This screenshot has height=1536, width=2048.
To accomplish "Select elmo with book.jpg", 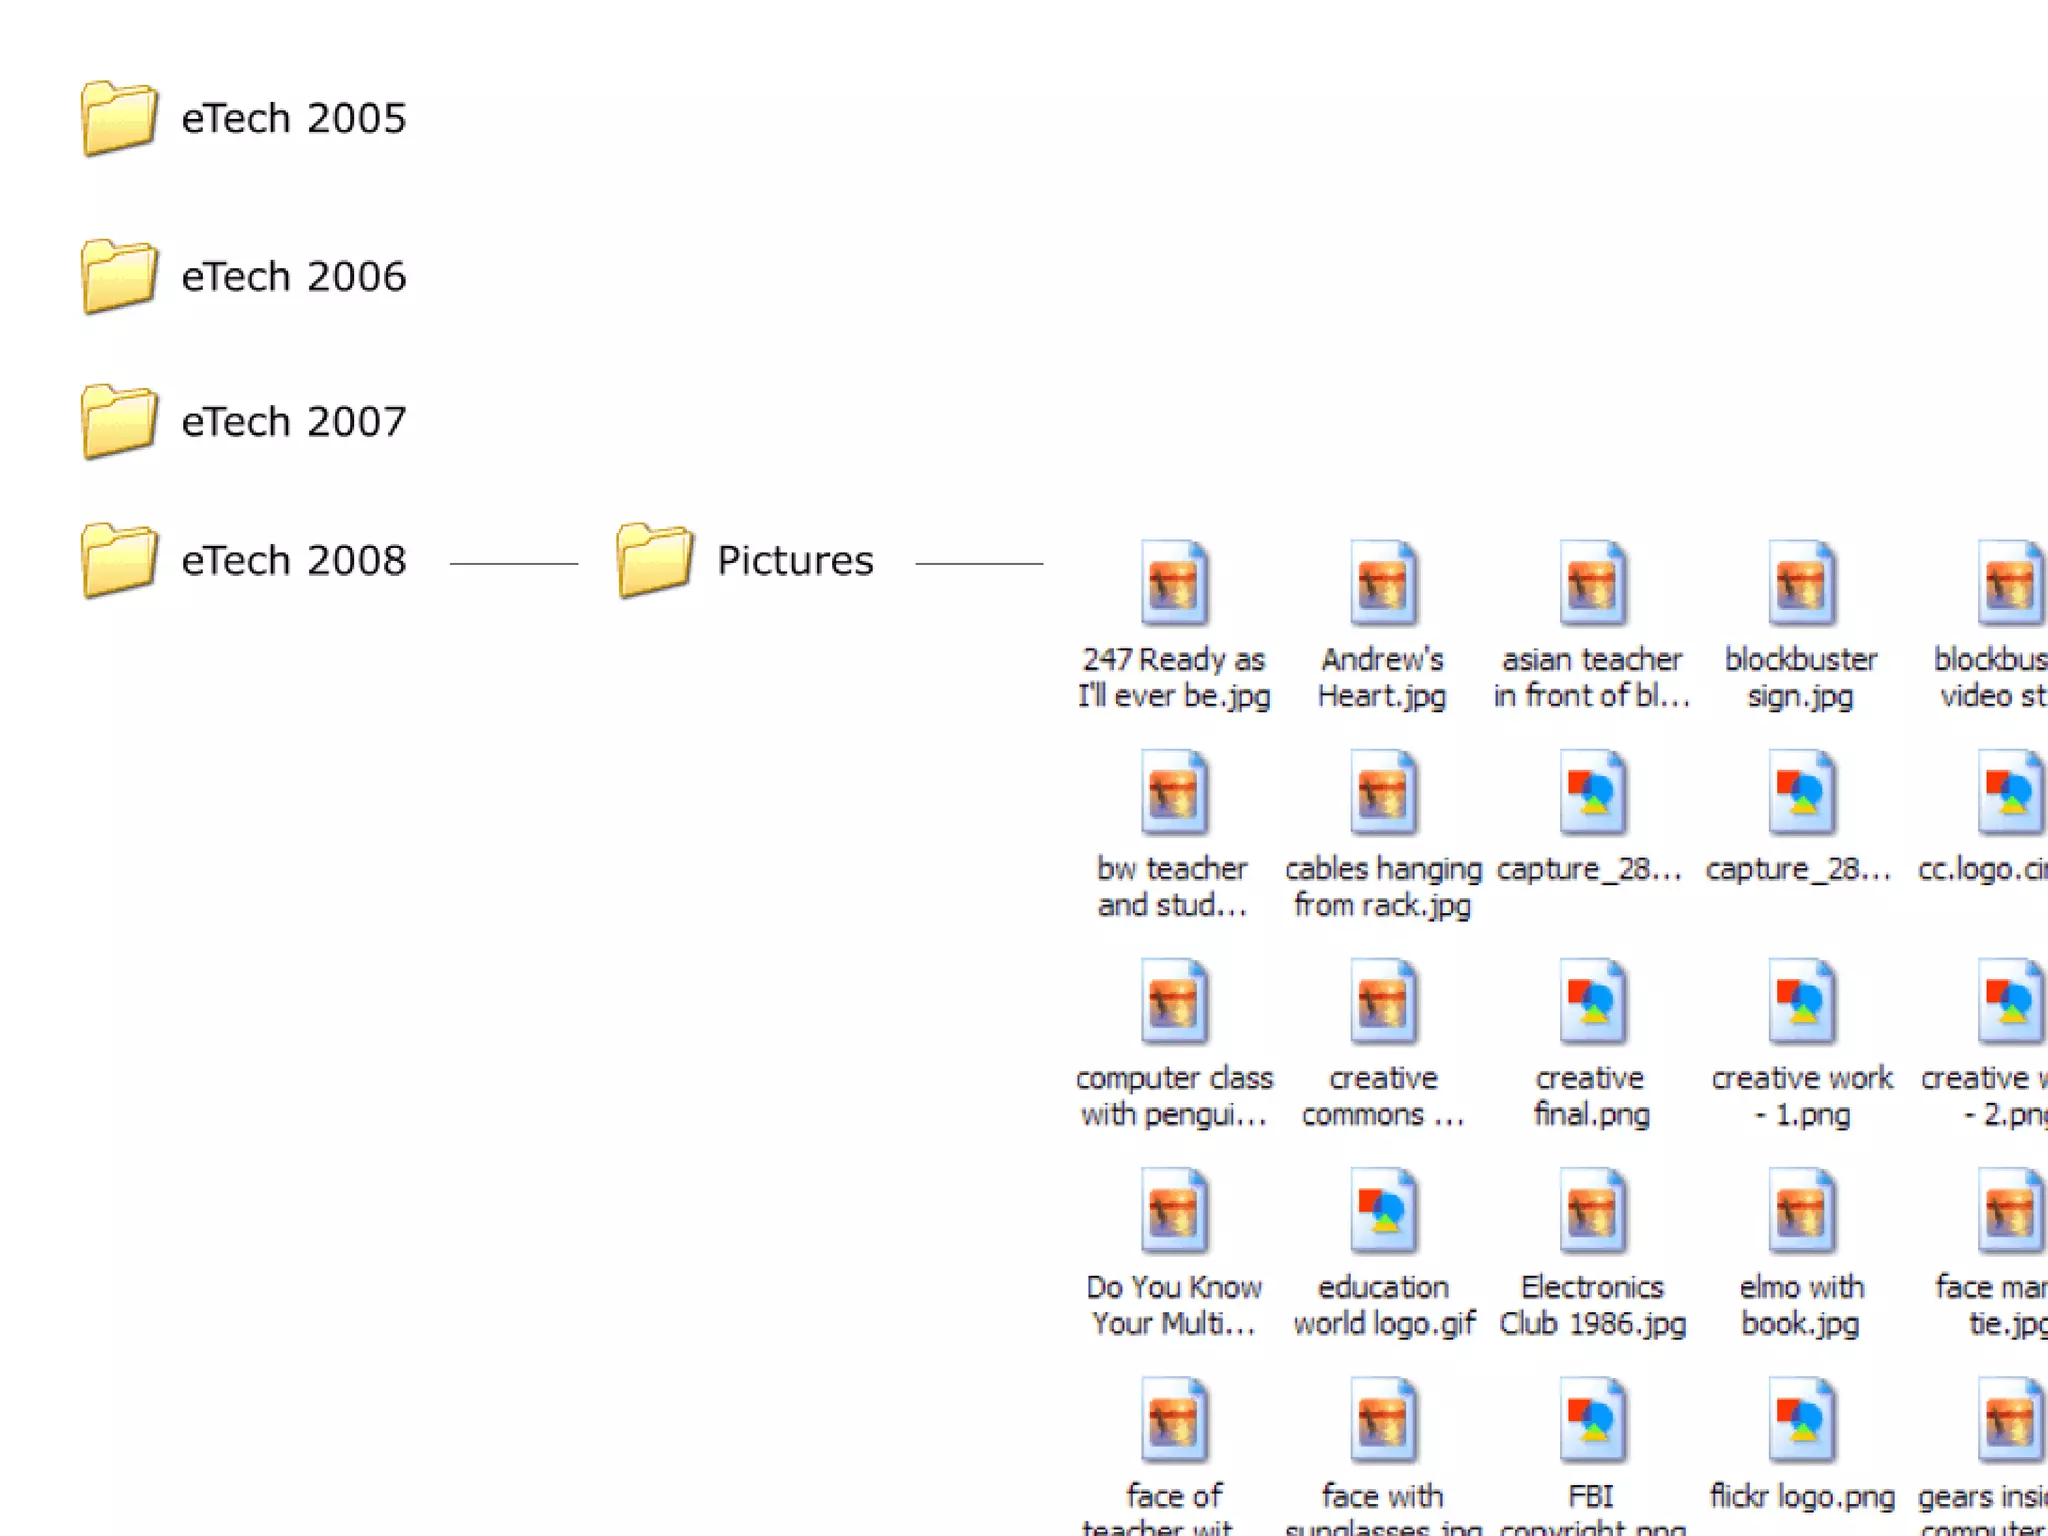I will [x=1801, y=1211].
